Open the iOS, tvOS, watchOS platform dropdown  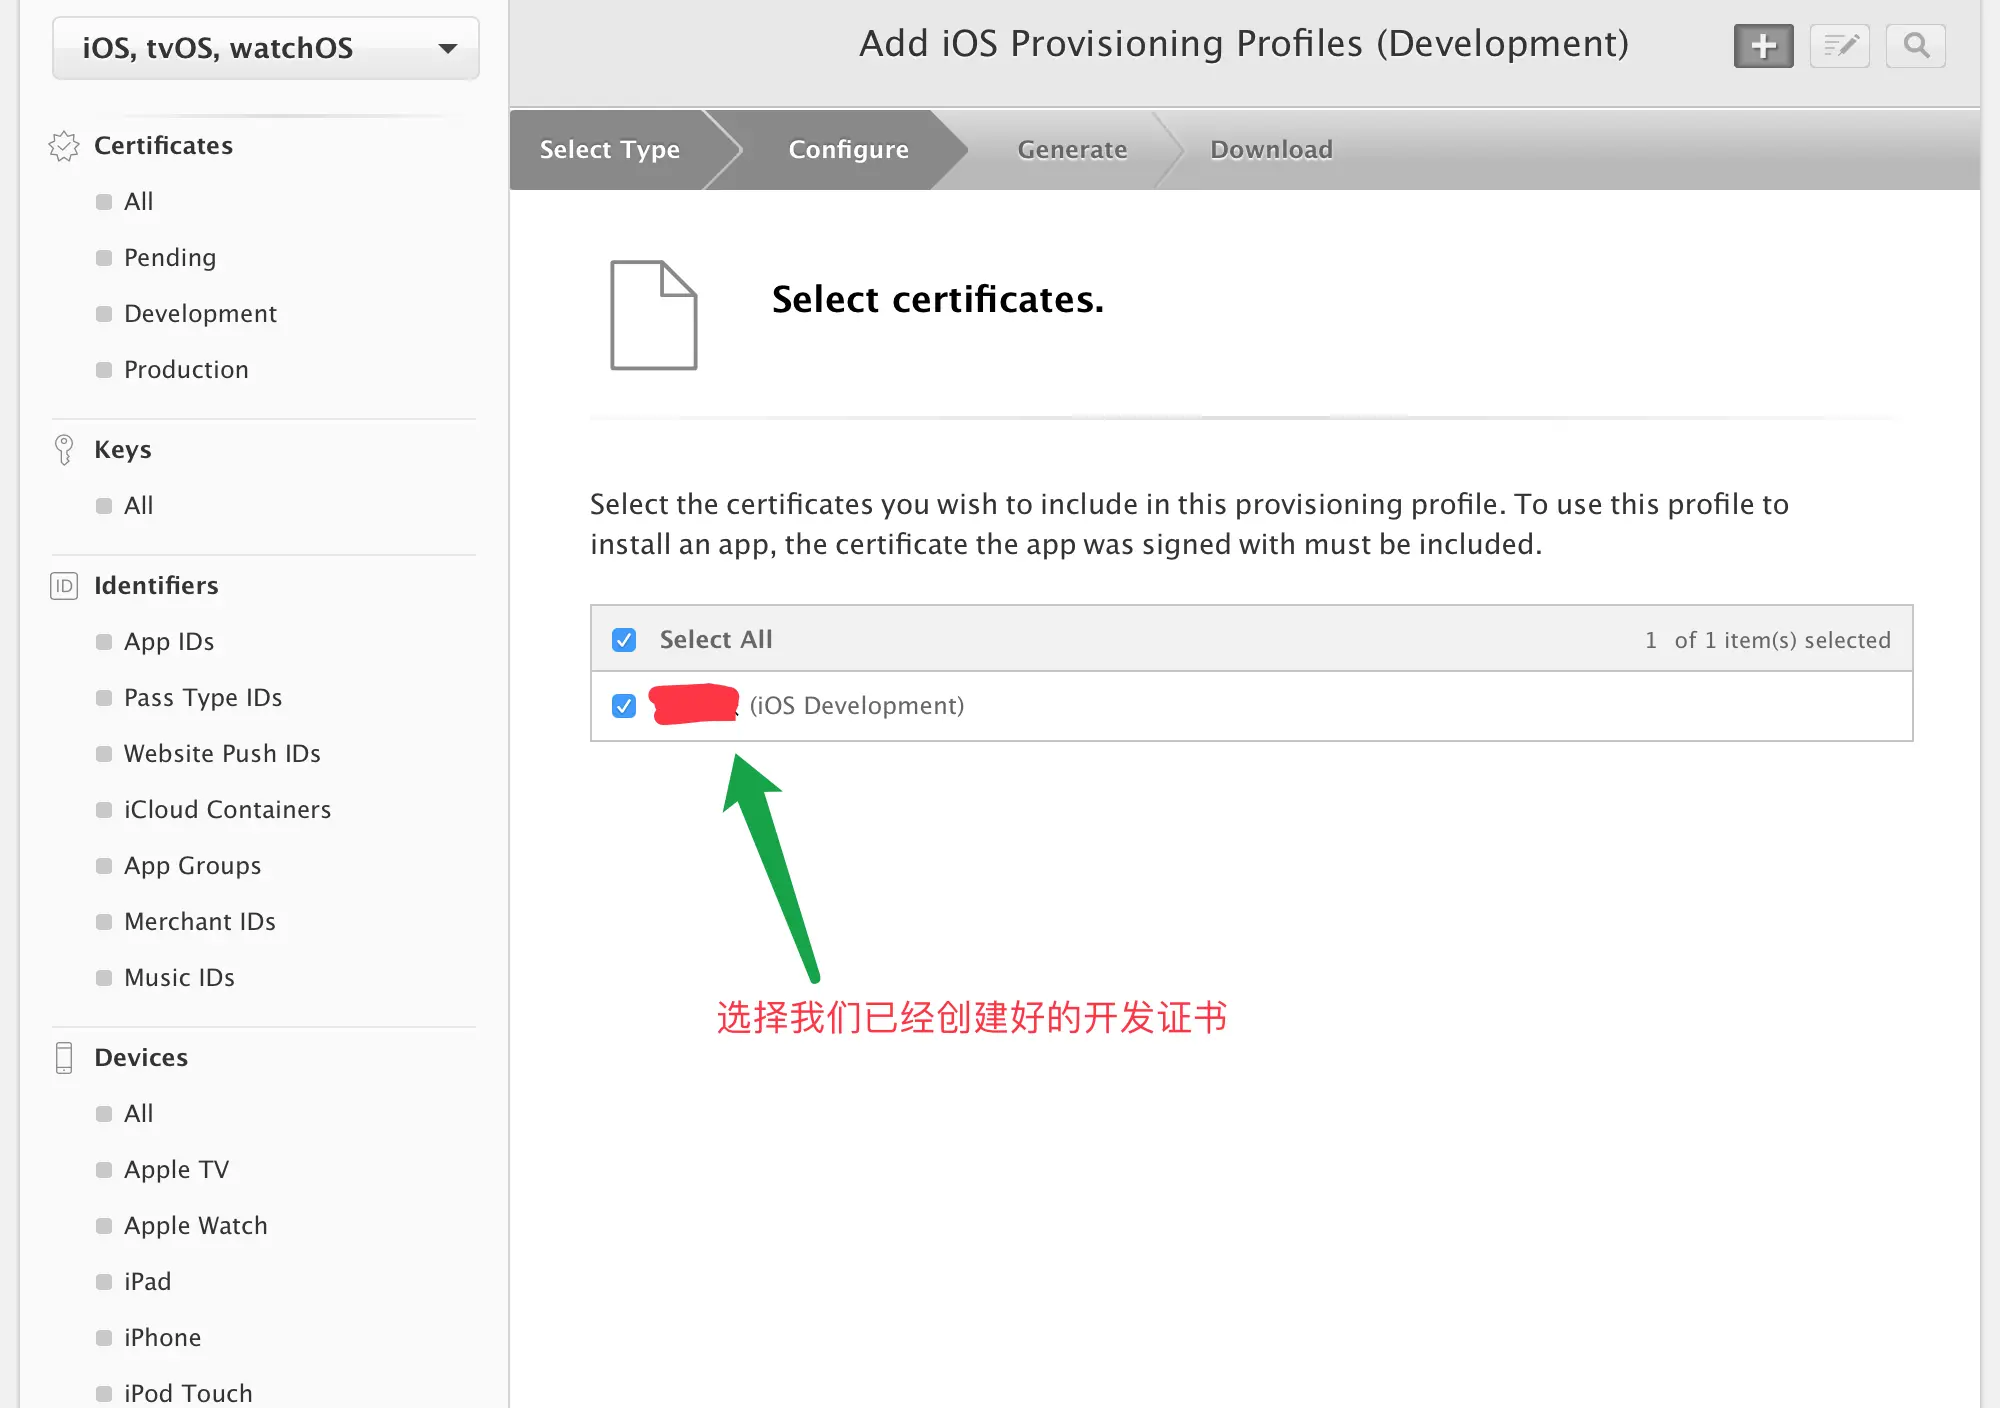[x=266, y=48]
